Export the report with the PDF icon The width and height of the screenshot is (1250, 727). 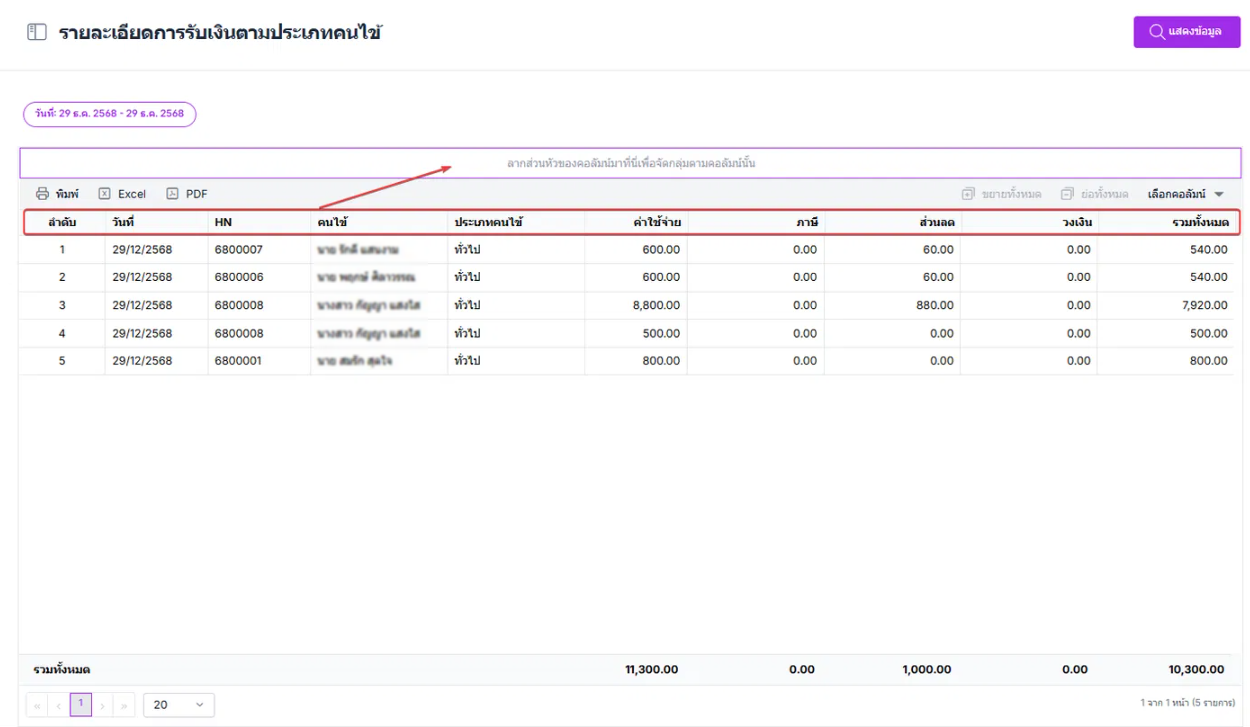(x=172, y=194)
